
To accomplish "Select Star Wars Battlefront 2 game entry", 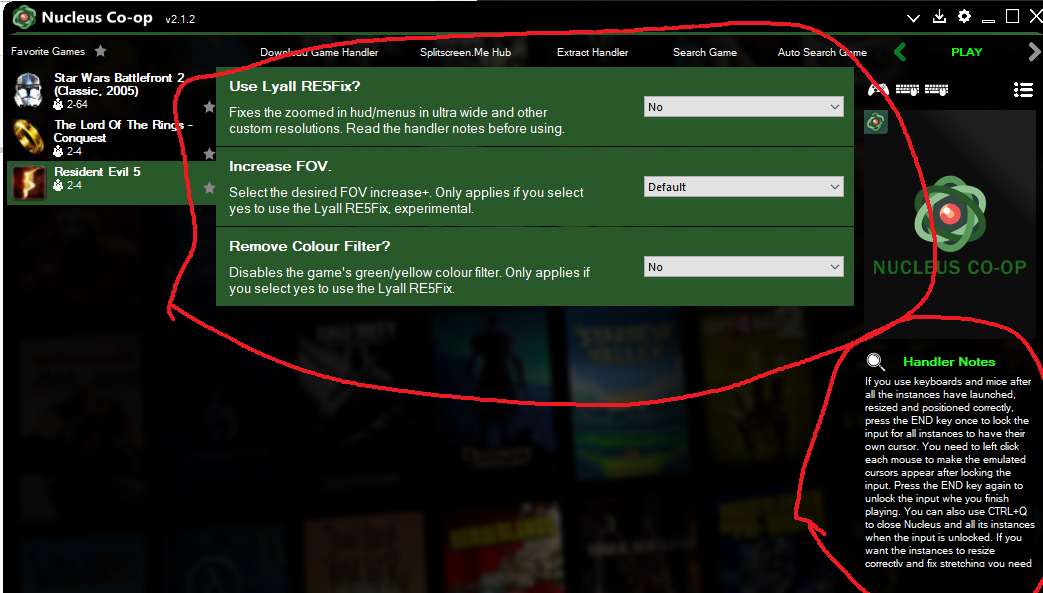I will tap(111, 91).
